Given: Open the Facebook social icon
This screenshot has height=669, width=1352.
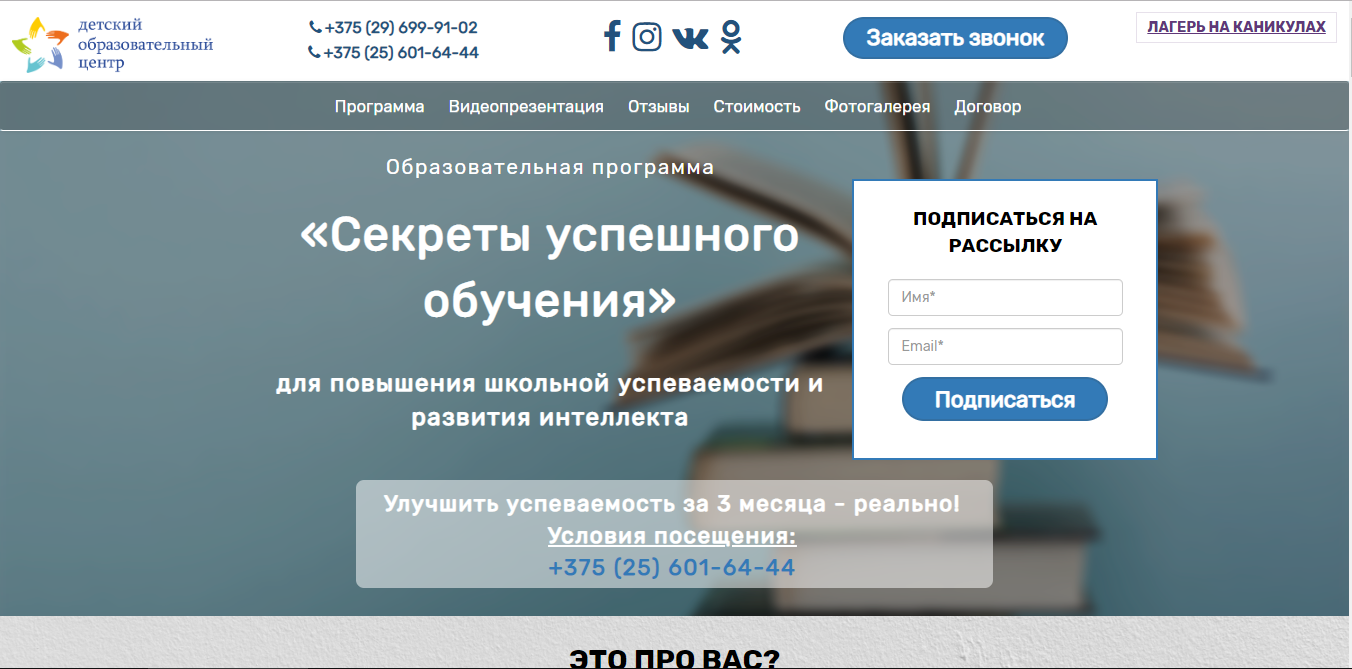Looking at the screenshot, I should 612,37.
